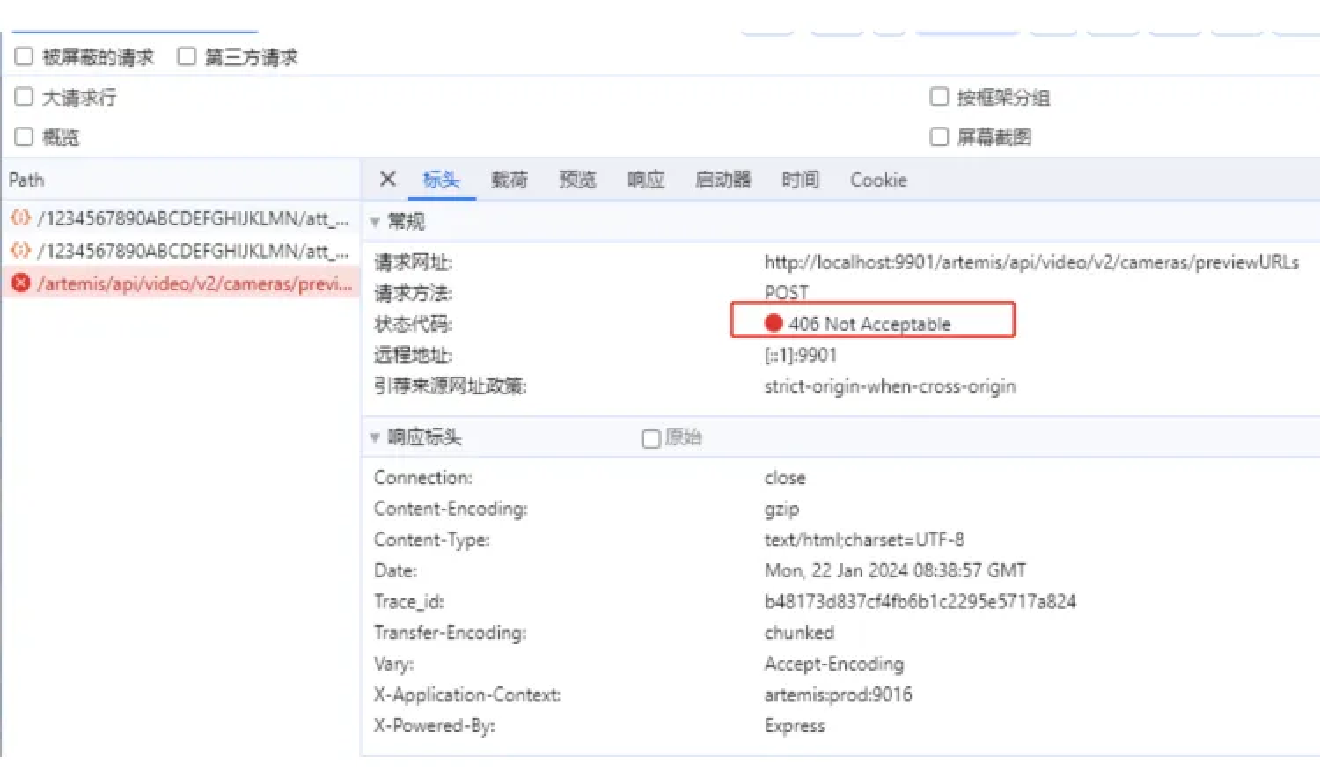Enable the 屏幕截图 checkbox
The image size is (1320, 778).
pos(939,137)
